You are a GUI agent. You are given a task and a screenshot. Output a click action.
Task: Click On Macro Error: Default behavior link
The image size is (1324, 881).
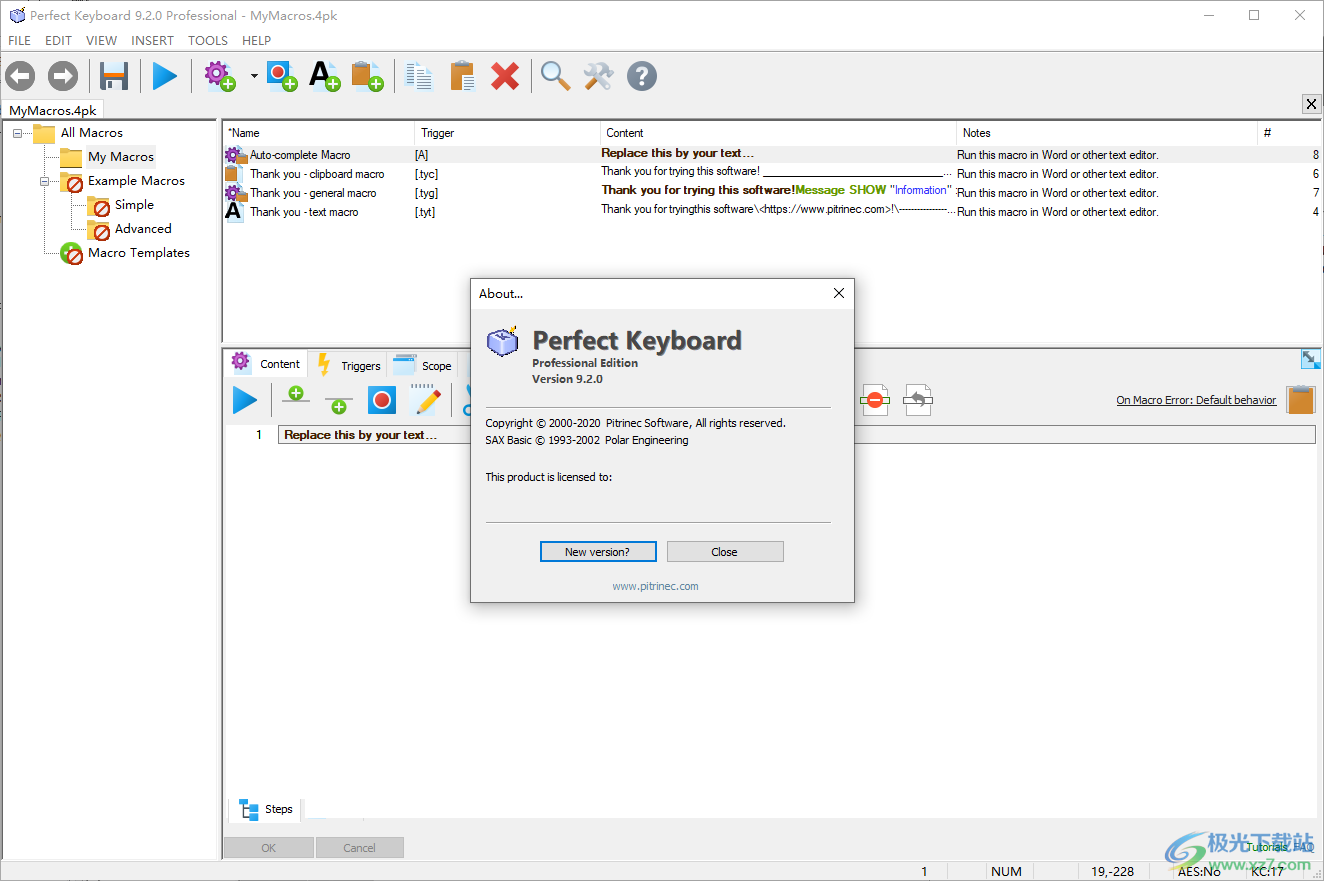pos(1196,399)
